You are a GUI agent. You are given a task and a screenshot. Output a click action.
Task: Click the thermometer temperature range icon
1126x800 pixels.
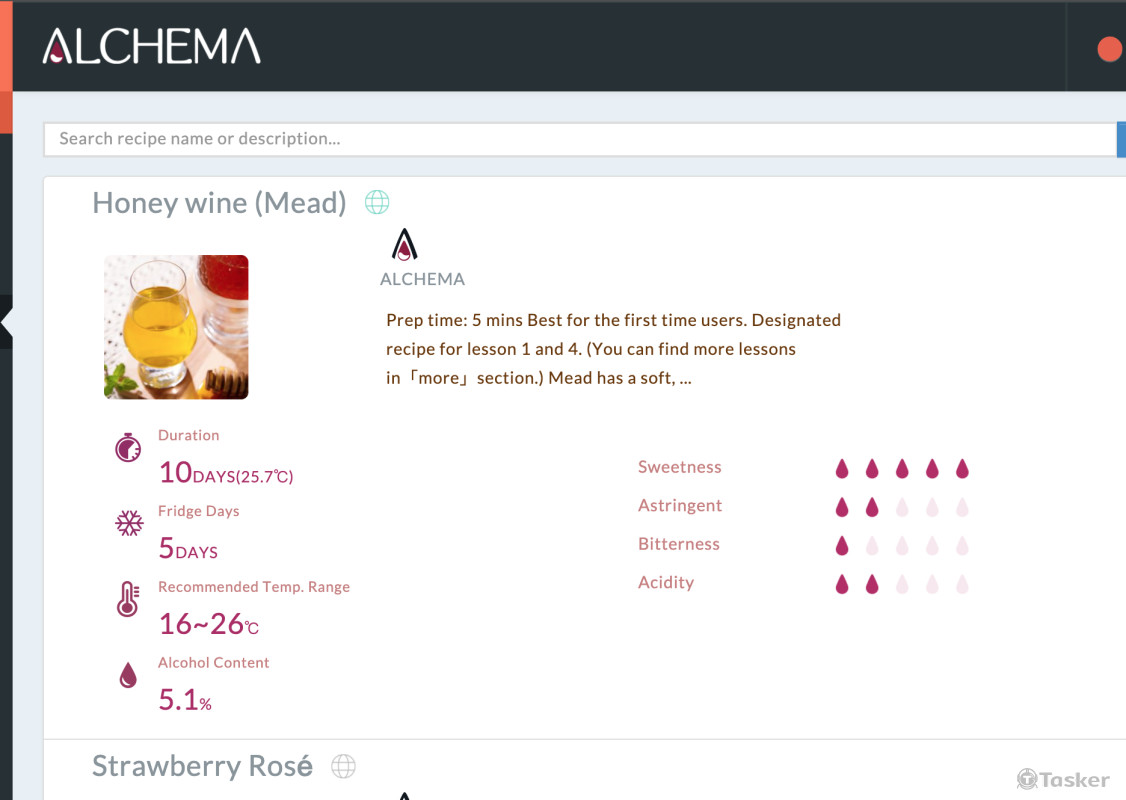127,599
